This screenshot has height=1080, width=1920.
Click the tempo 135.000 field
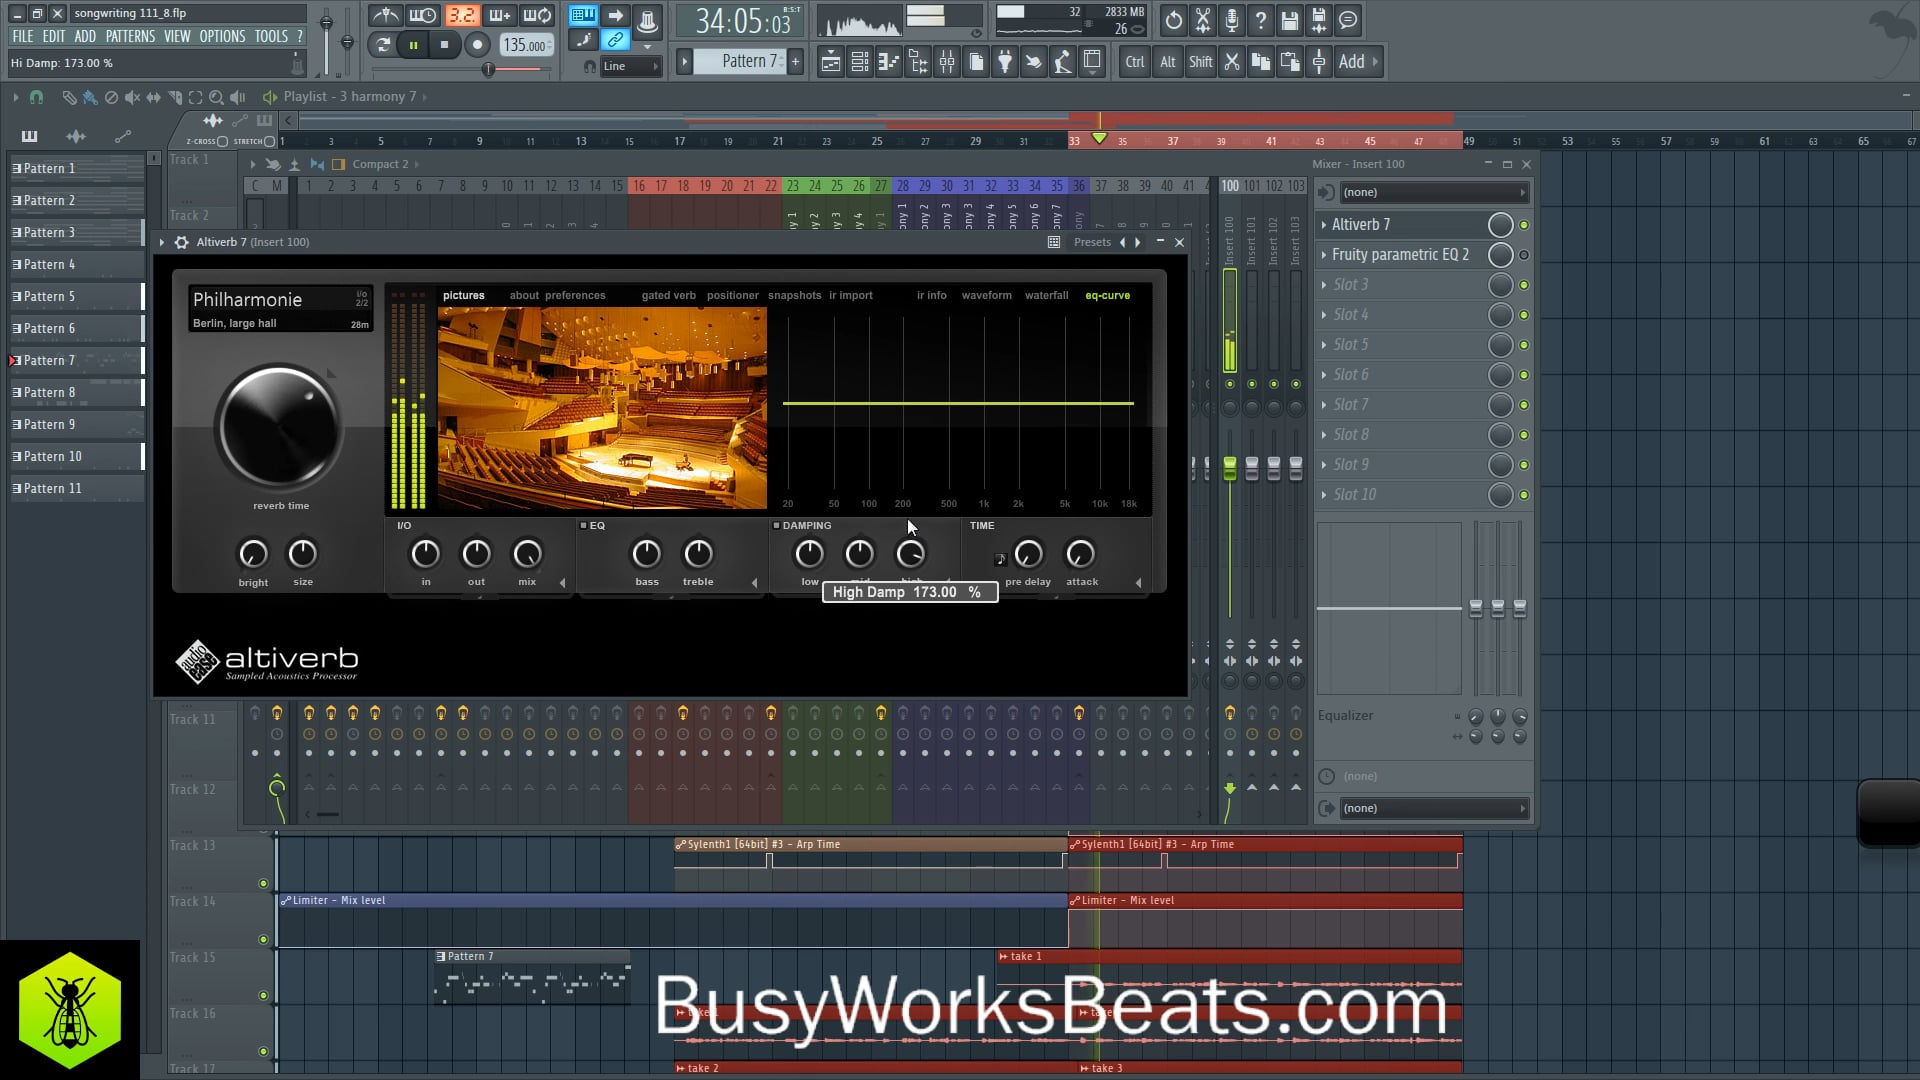coord(525,45)
